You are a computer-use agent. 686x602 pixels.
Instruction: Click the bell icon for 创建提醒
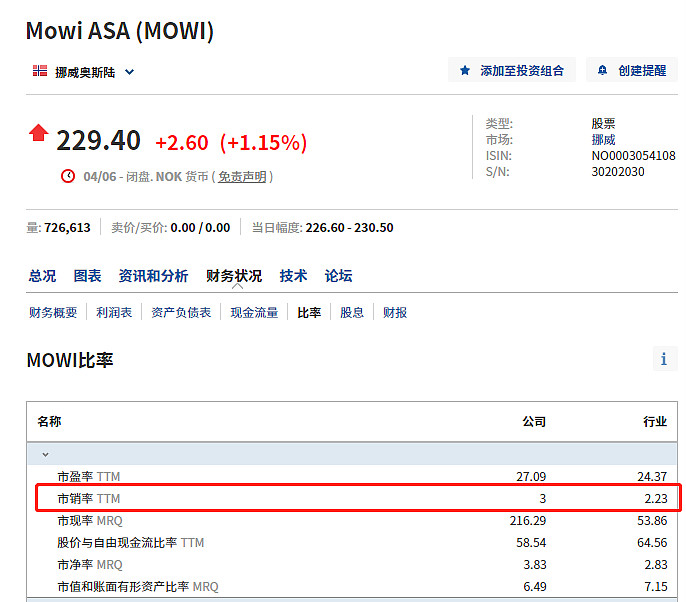click(x=602, y=70)
